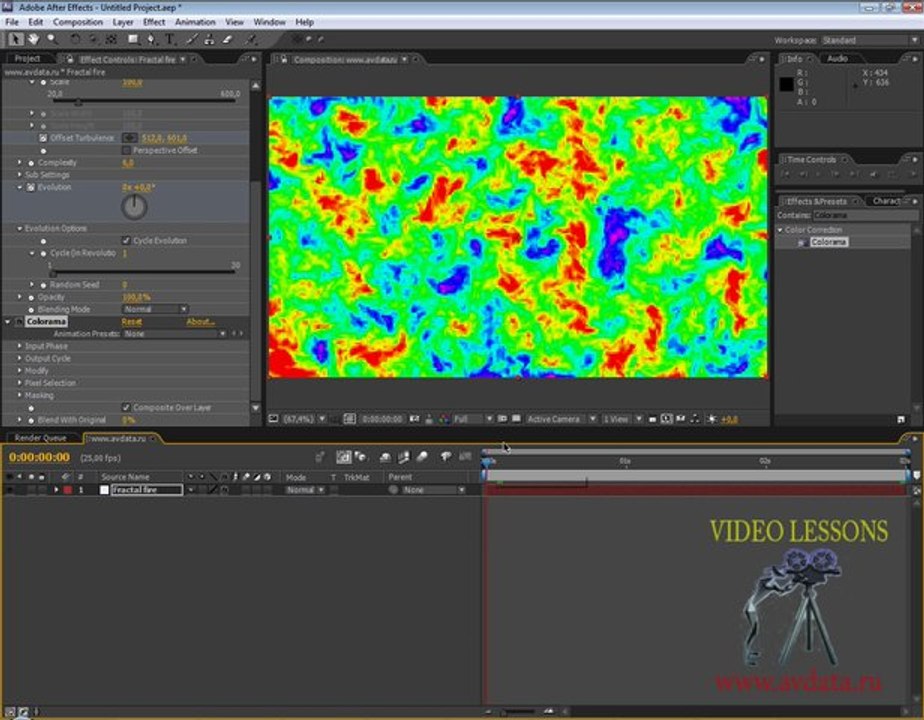Screen dimensions: 924x720
Task: Select the Brush tool
Action: (192, 39)
